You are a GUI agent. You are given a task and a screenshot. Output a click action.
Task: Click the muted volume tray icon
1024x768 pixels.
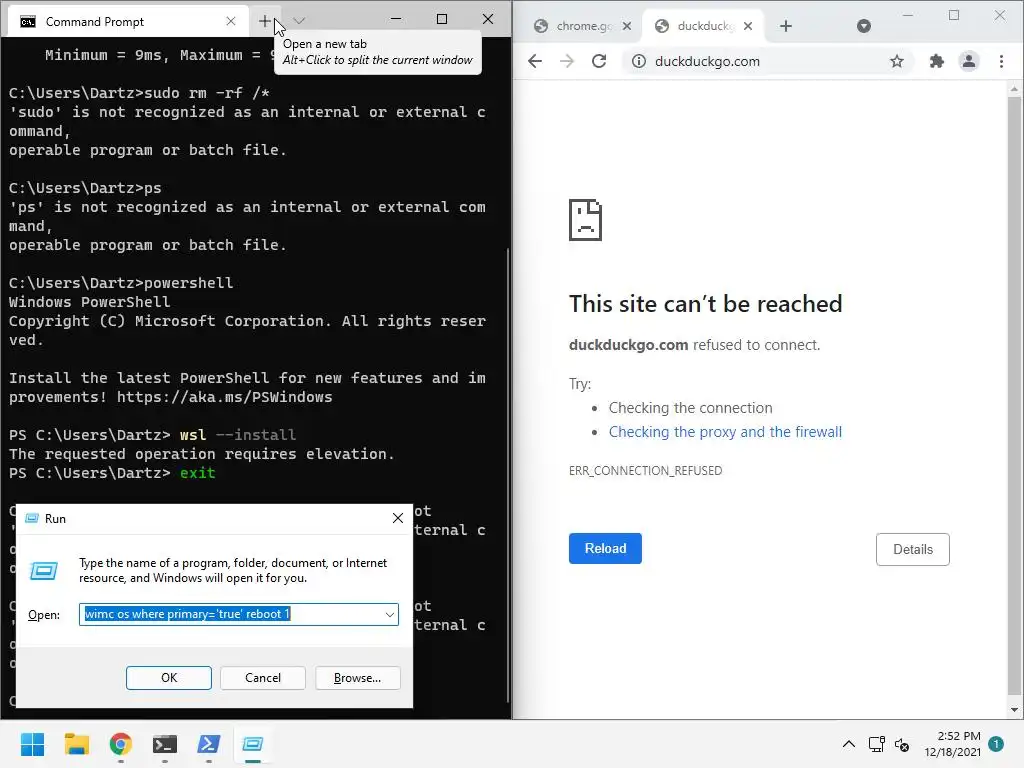coord(902,744)
